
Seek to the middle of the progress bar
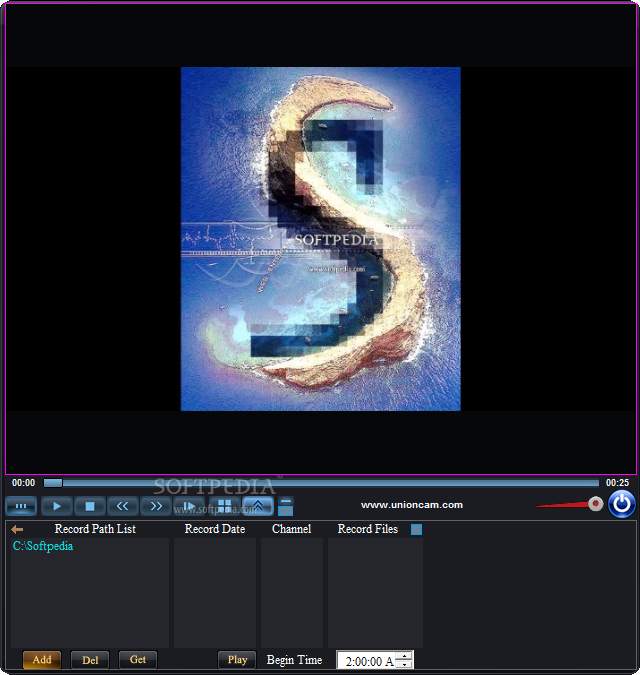point(321,483)
